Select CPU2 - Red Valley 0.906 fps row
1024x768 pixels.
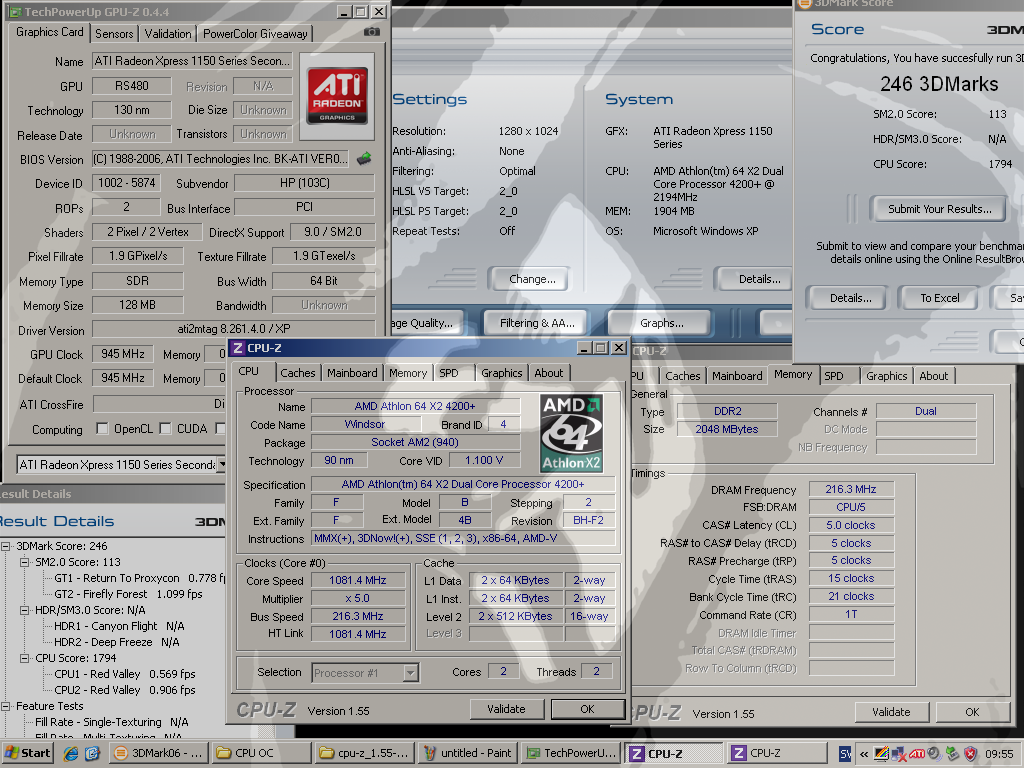(x=125, y=690)
